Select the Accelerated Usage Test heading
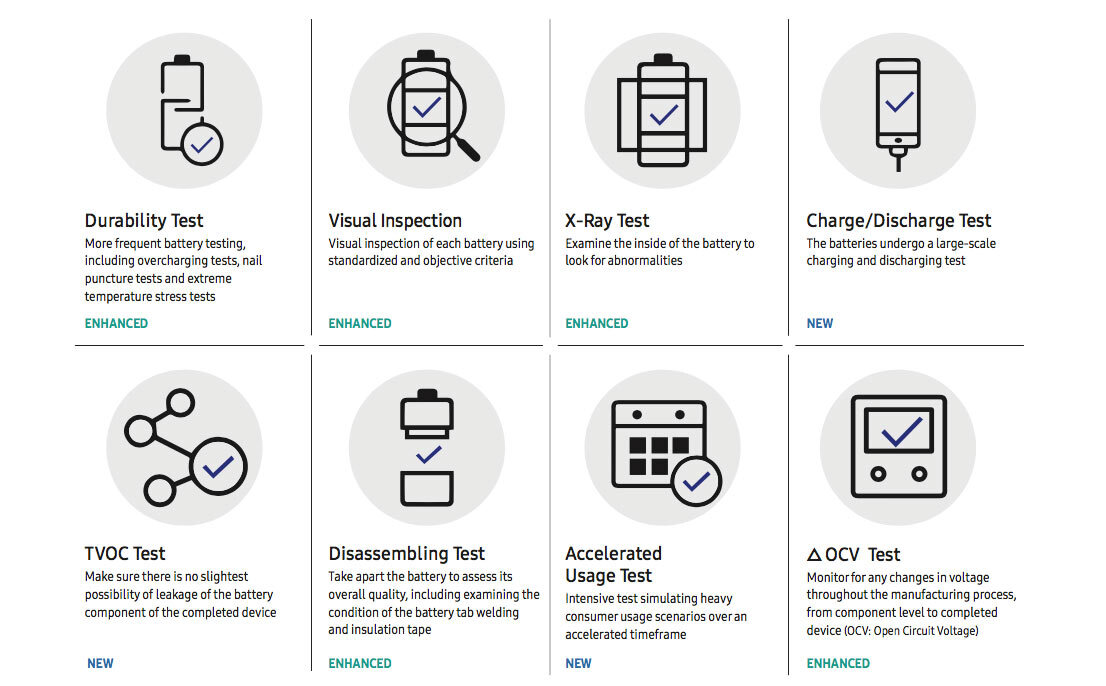The width and height of the screenshot is (1106, 686). pyautogui.click(x=613, y=565)
